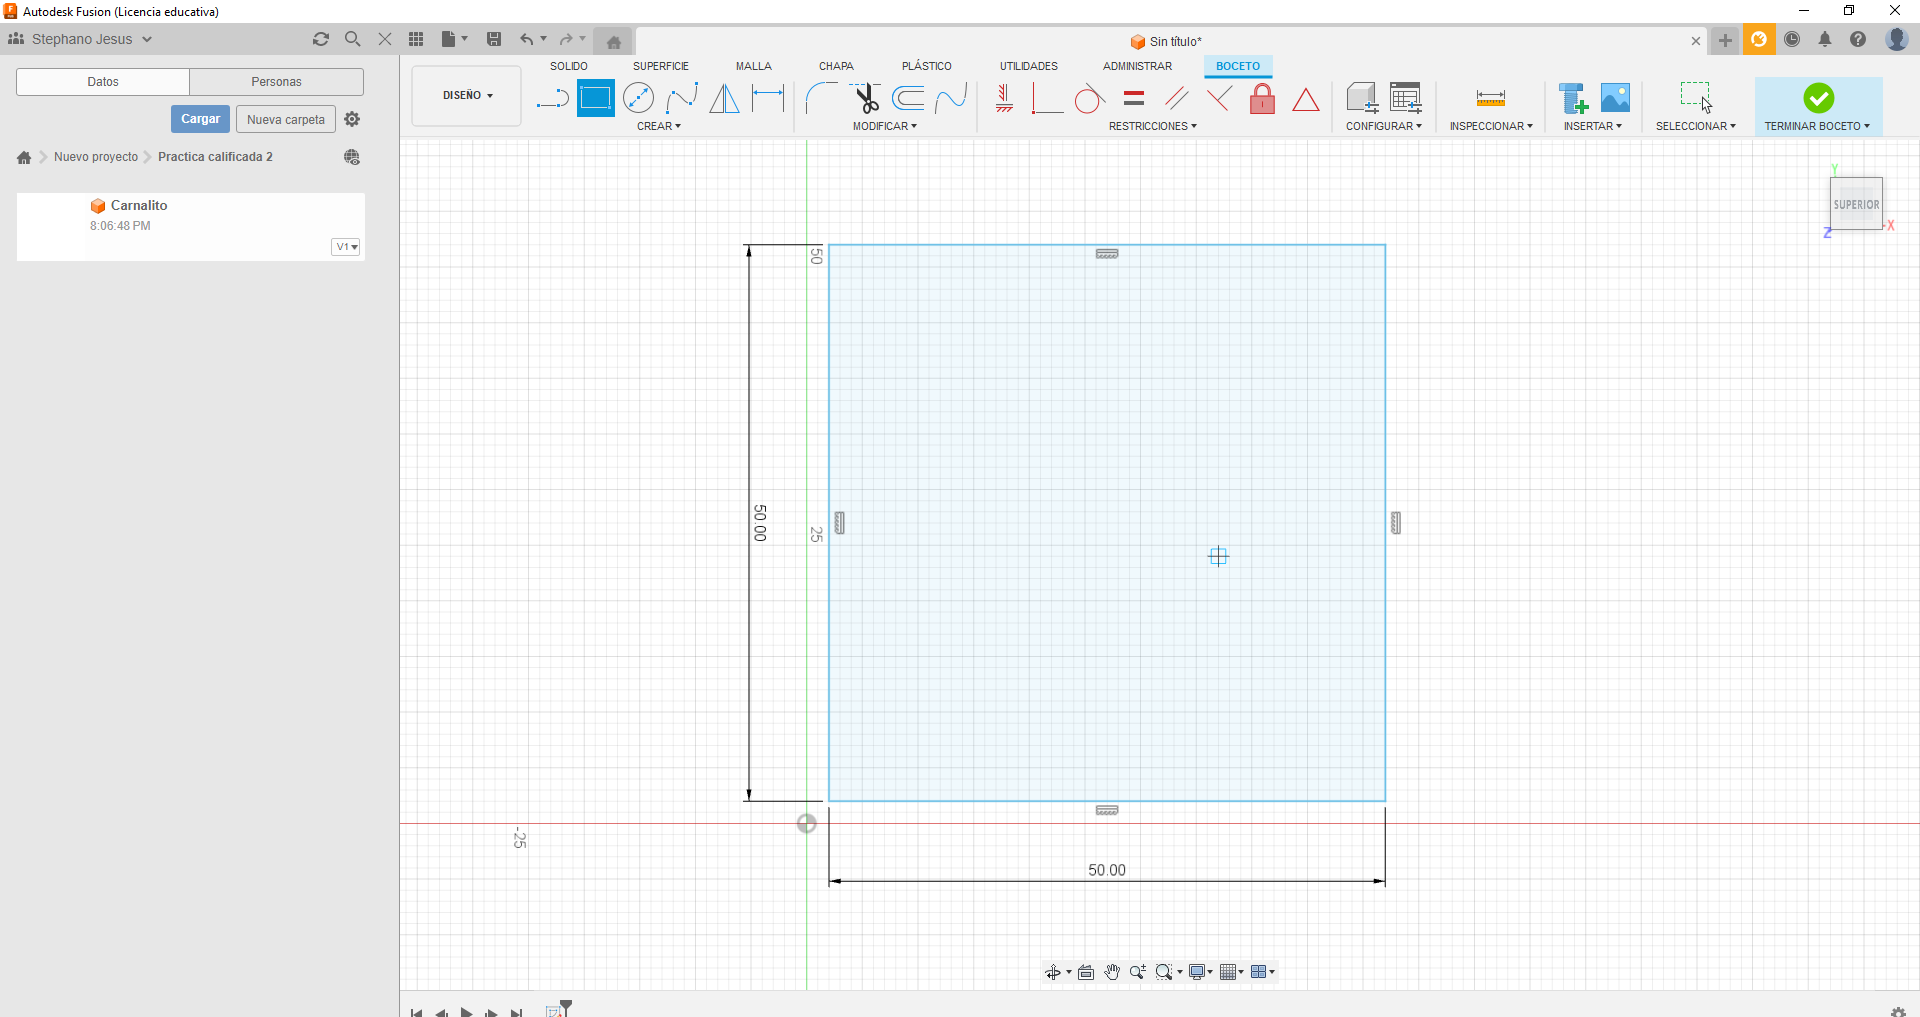Click the Window select icon
This screenshot has height=1017, width=1920.
(1696, 97)
